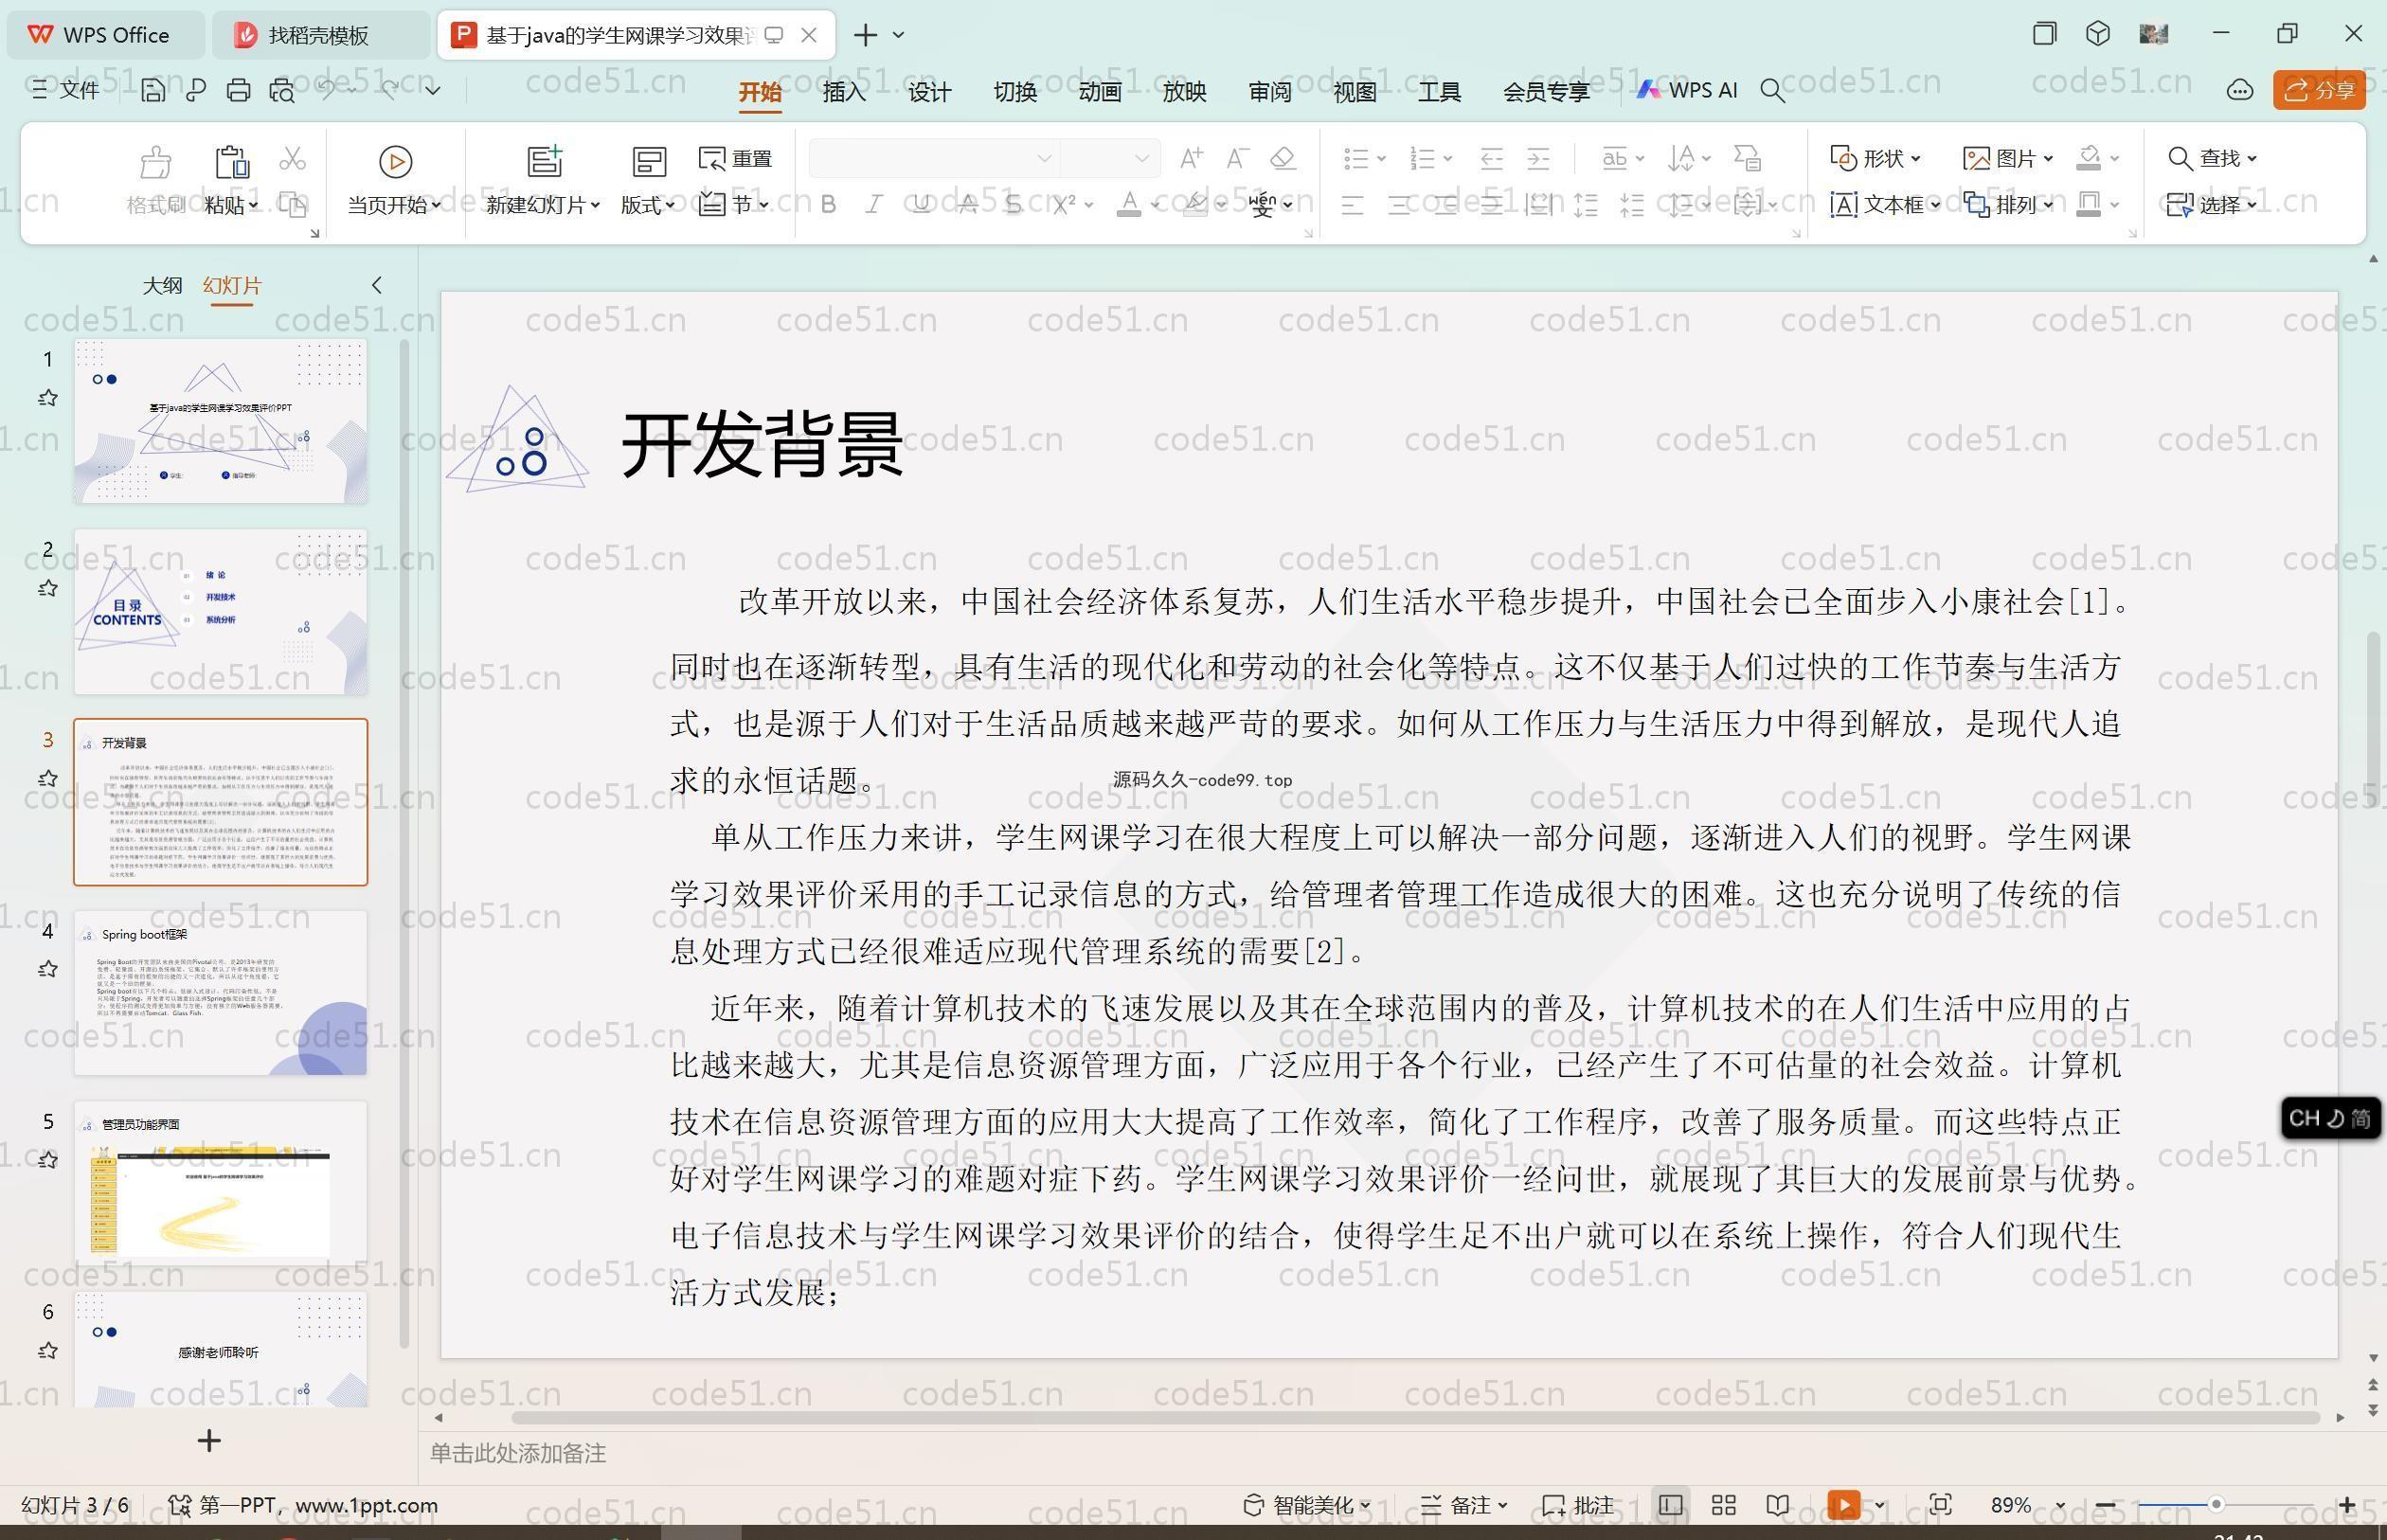Image resolution: width=2387 pixels, height=1540 pixels.
Task: Toggle star marker for slide 3
Action: pyautogui.click(x=47, y=778)
